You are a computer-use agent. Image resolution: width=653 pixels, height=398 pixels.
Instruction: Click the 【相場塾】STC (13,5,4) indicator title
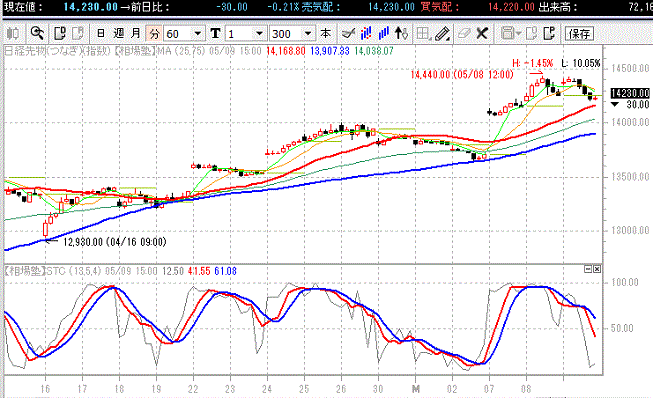53,271
